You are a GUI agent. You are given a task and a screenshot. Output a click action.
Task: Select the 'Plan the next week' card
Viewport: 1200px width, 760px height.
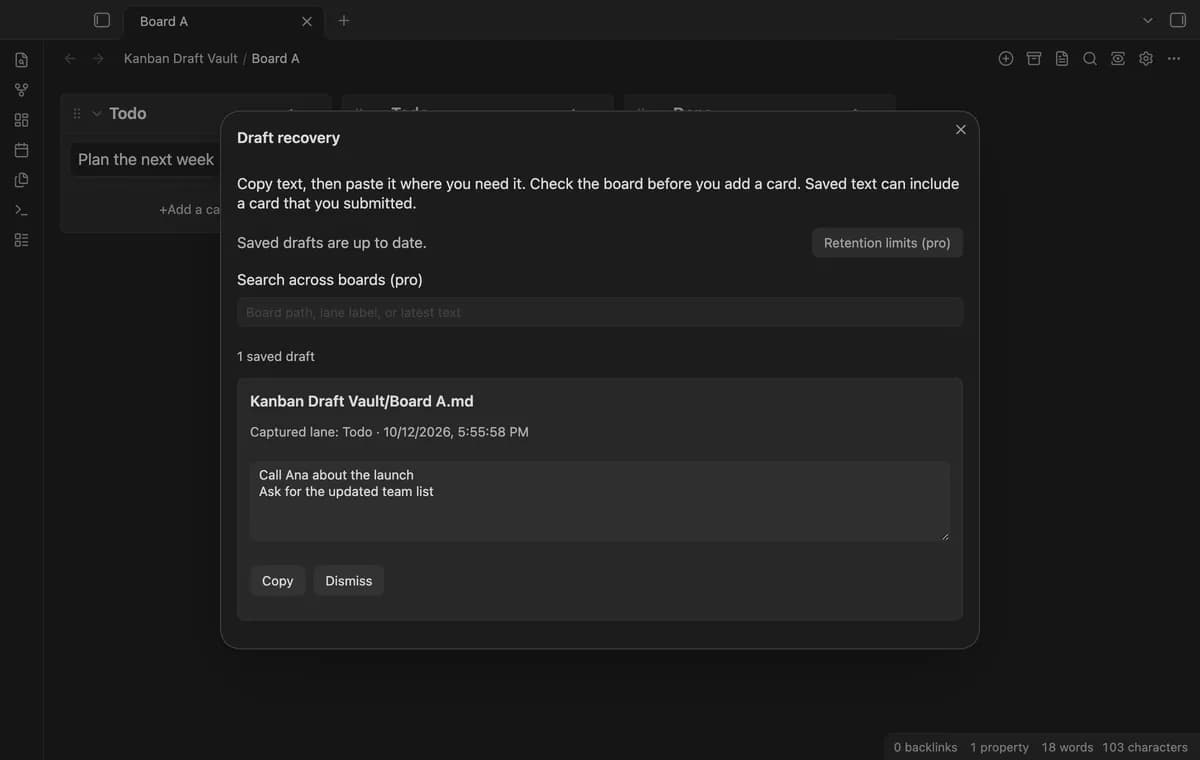pos(146,159)
